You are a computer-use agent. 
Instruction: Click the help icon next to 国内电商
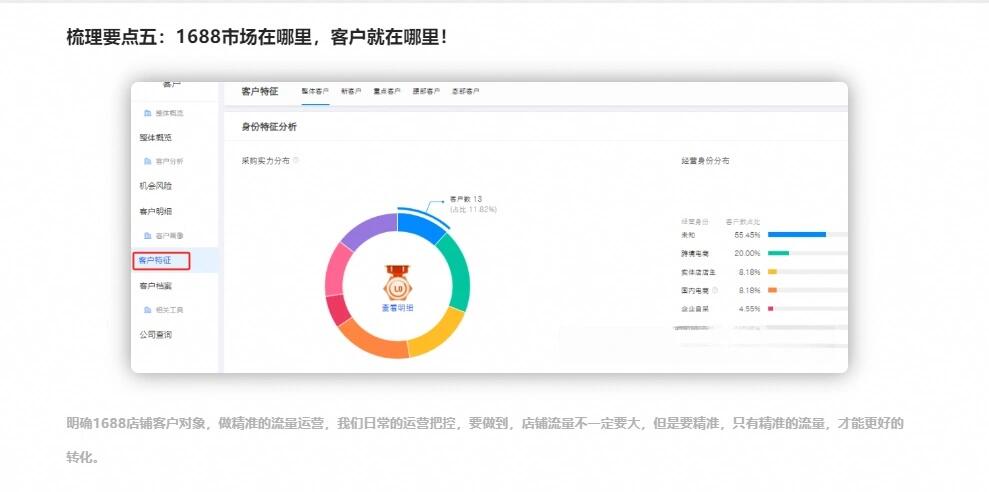715,291
